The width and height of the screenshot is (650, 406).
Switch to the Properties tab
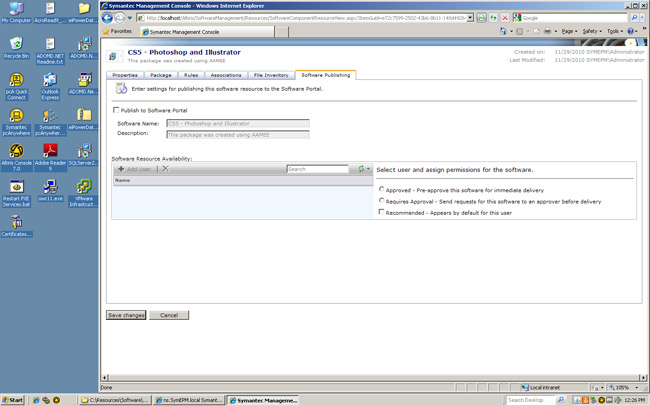click(x=125, y=75)
